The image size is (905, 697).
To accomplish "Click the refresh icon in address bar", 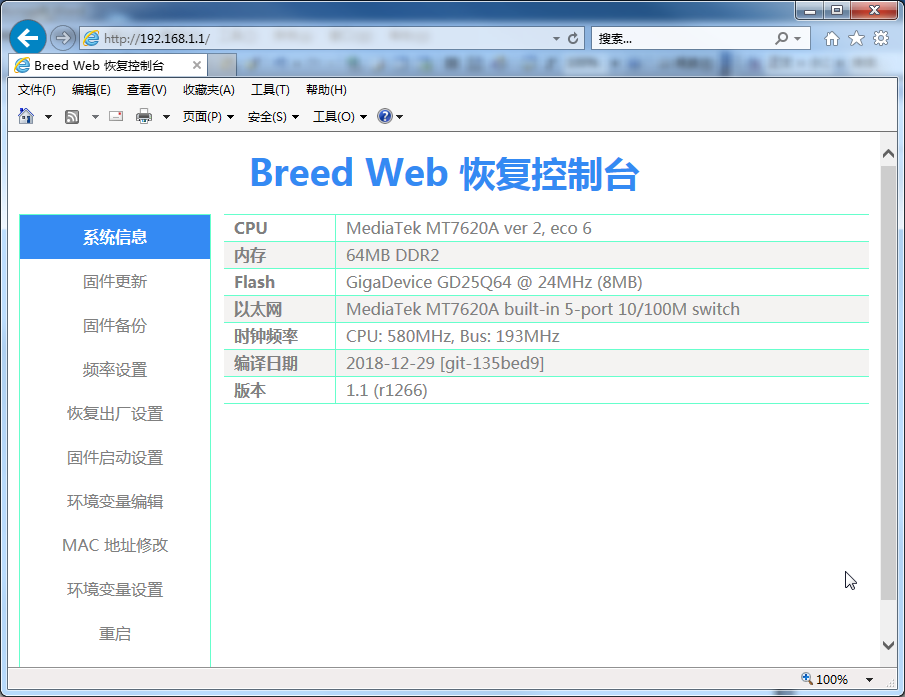I will tap(573, 39).
